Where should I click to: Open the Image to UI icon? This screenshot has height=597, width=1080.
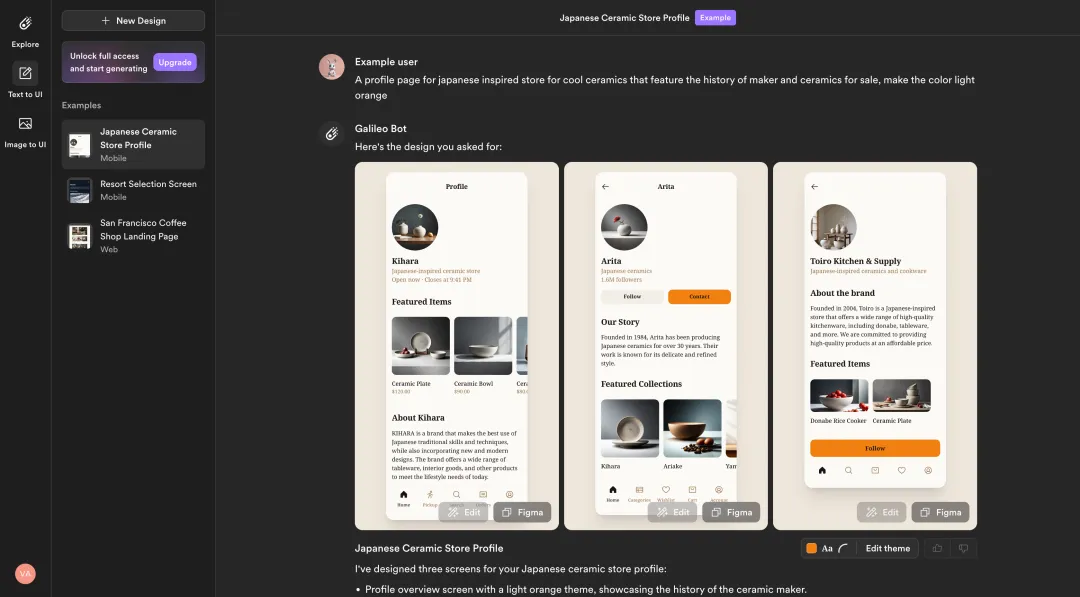pos(25,124)
